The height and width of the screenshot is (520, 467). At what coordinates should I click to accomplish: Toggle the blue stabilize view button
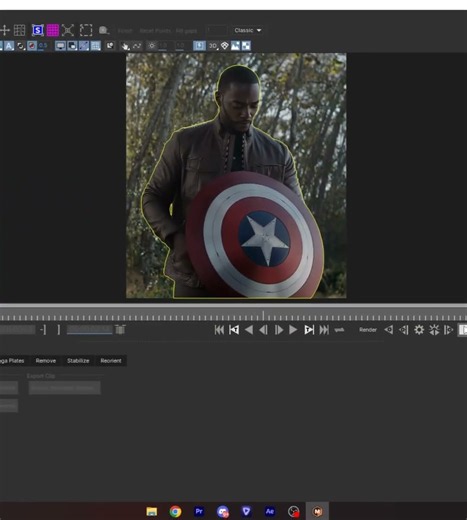(x=199, y=46)
